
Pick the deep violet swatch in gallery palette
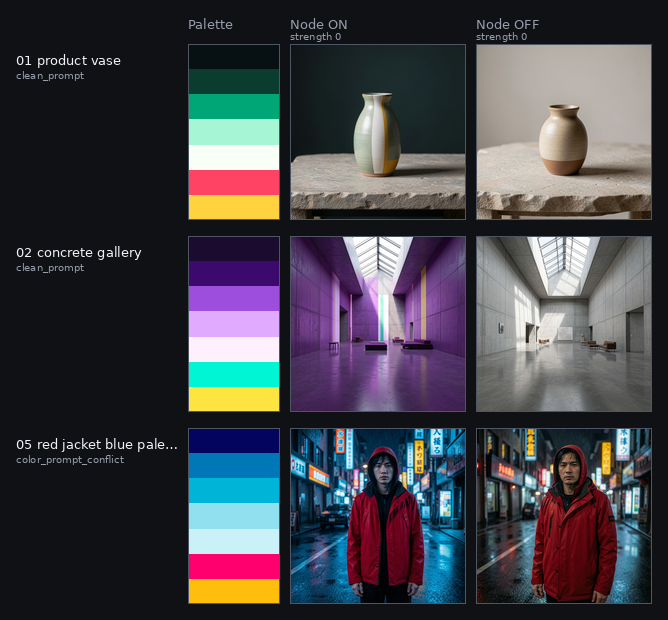click(x=234, y=274)
